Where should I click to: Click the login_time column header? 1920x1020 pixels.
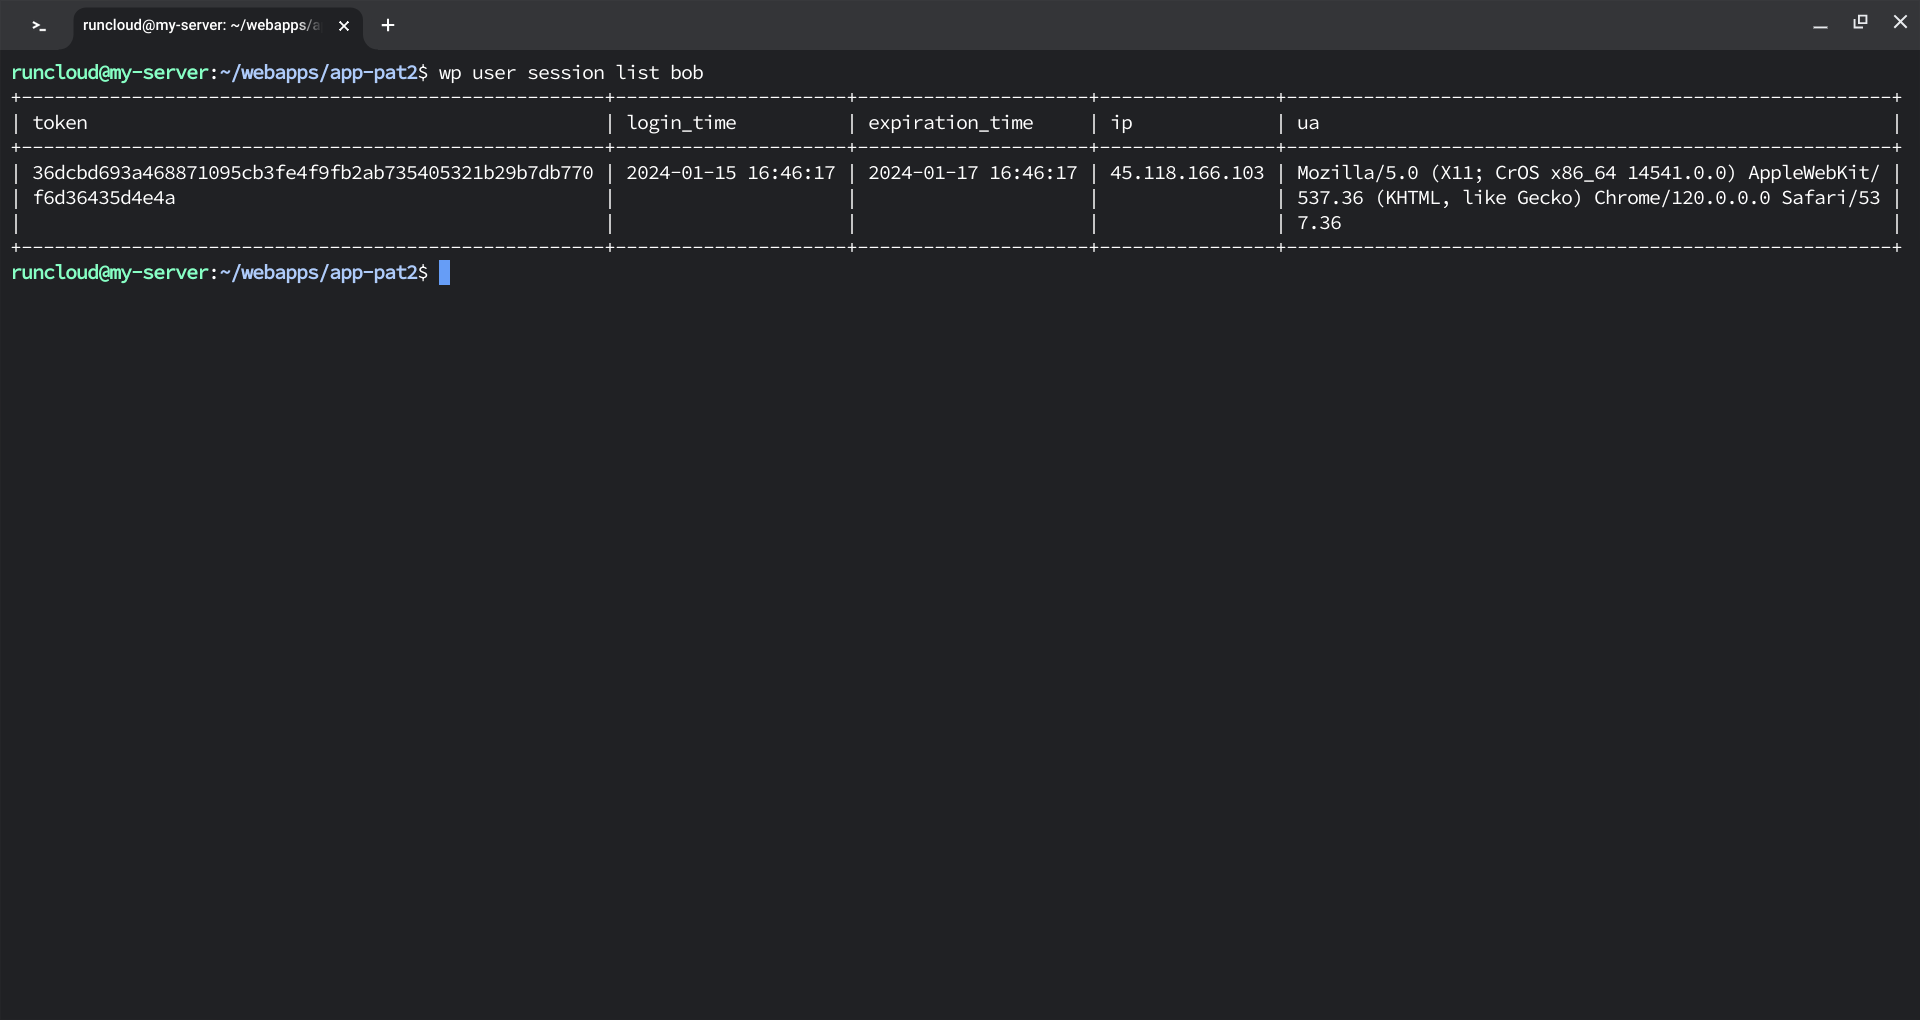point(681,122)
